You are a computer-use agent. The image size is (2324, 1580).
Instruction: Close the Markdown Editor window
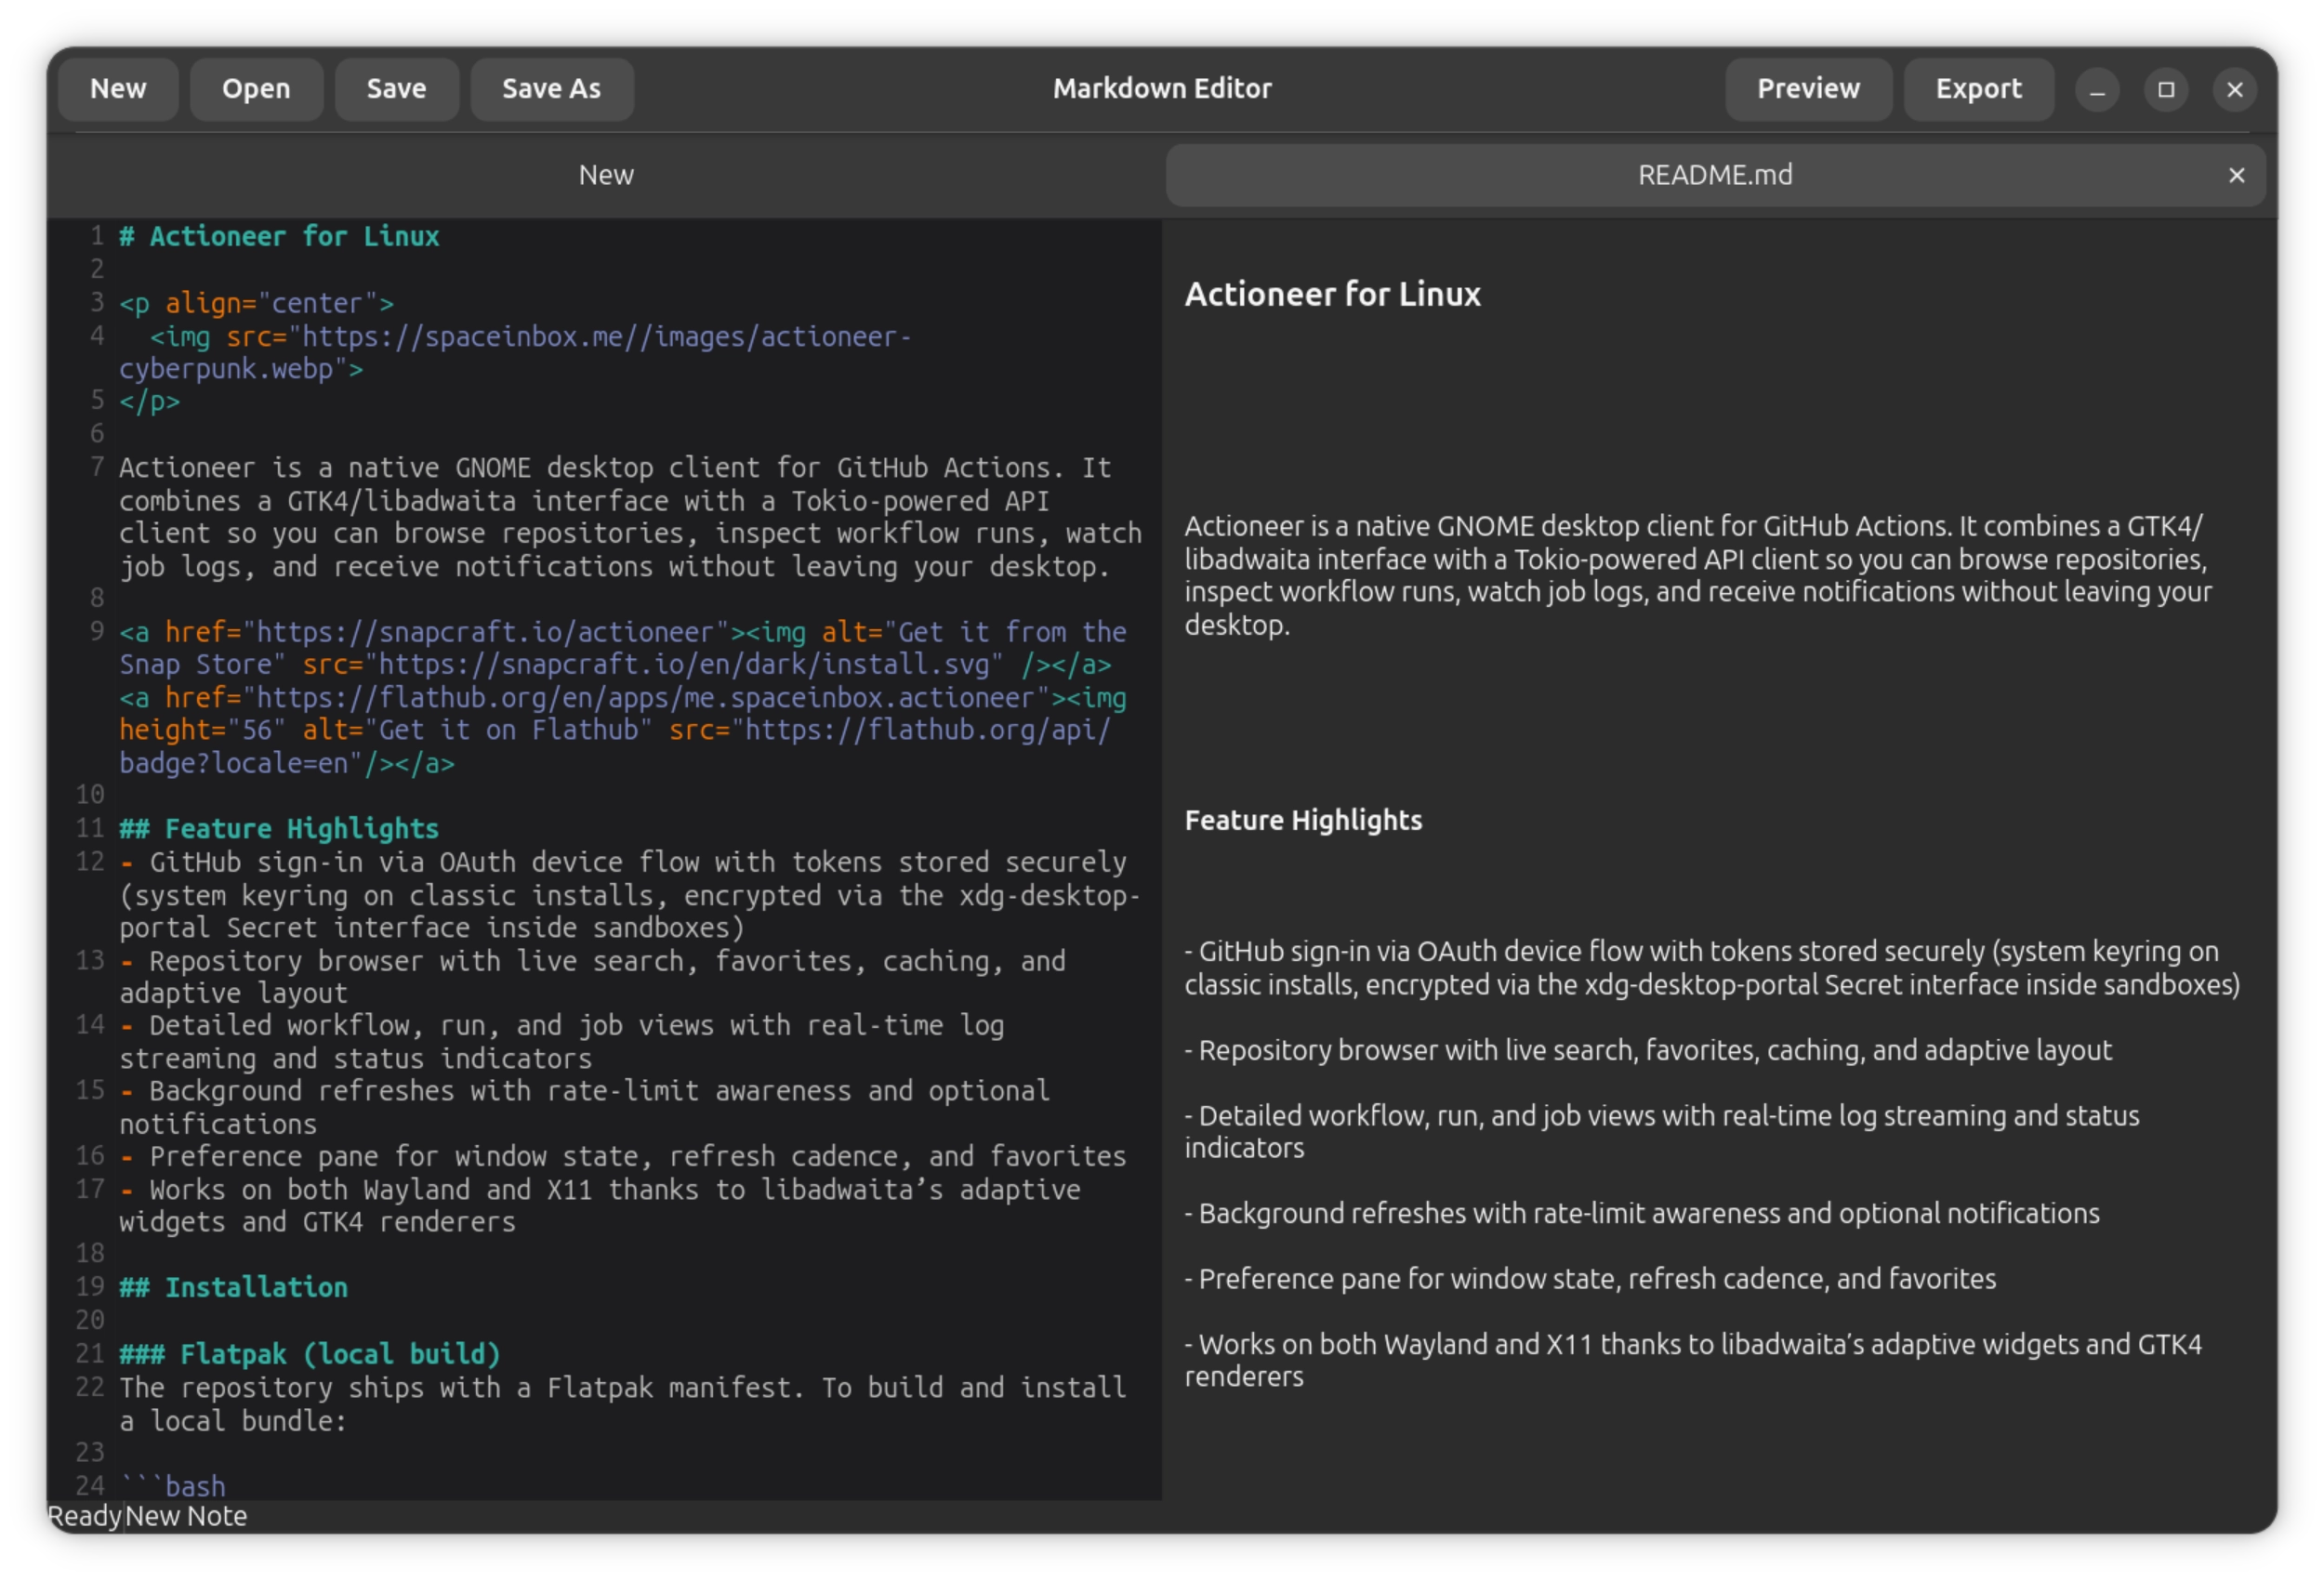tap(2235, 90)
